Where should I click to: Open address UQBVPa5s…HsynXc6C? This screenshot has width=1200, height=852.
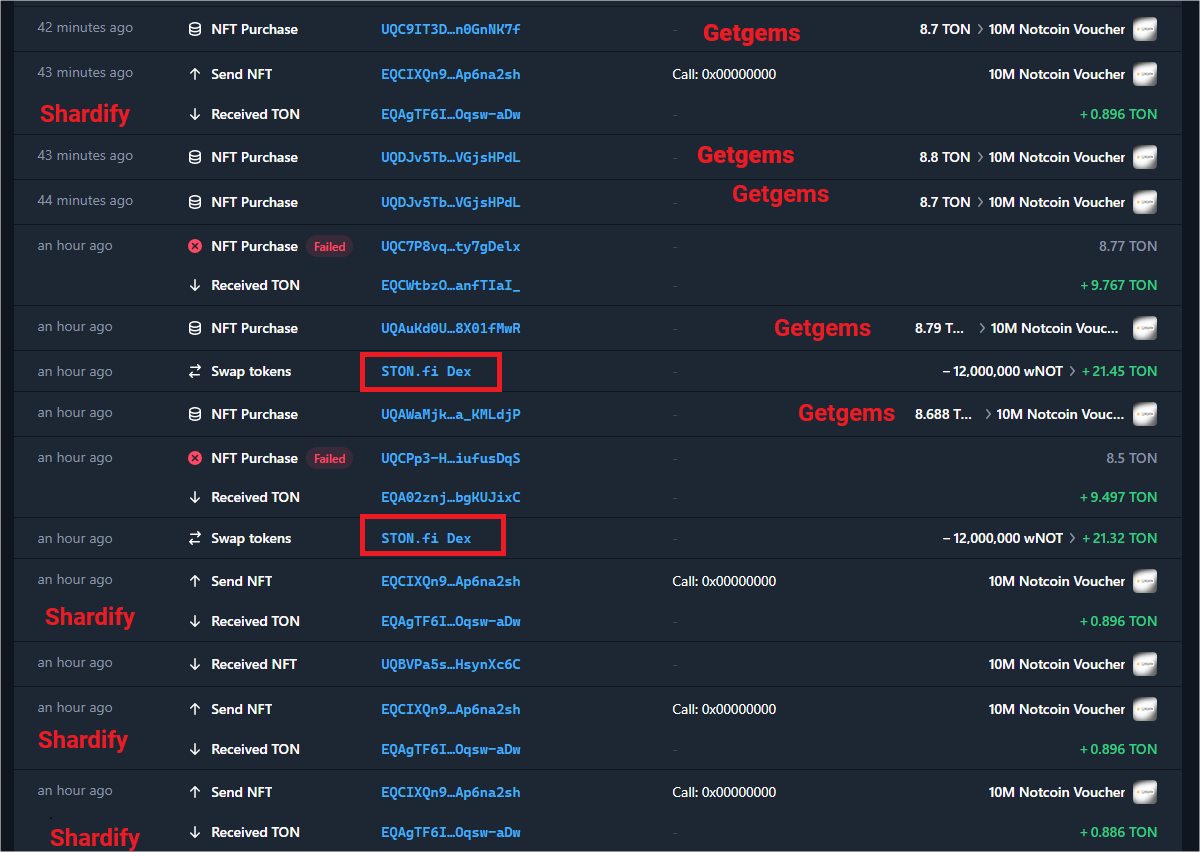click(x=450, y=664)
